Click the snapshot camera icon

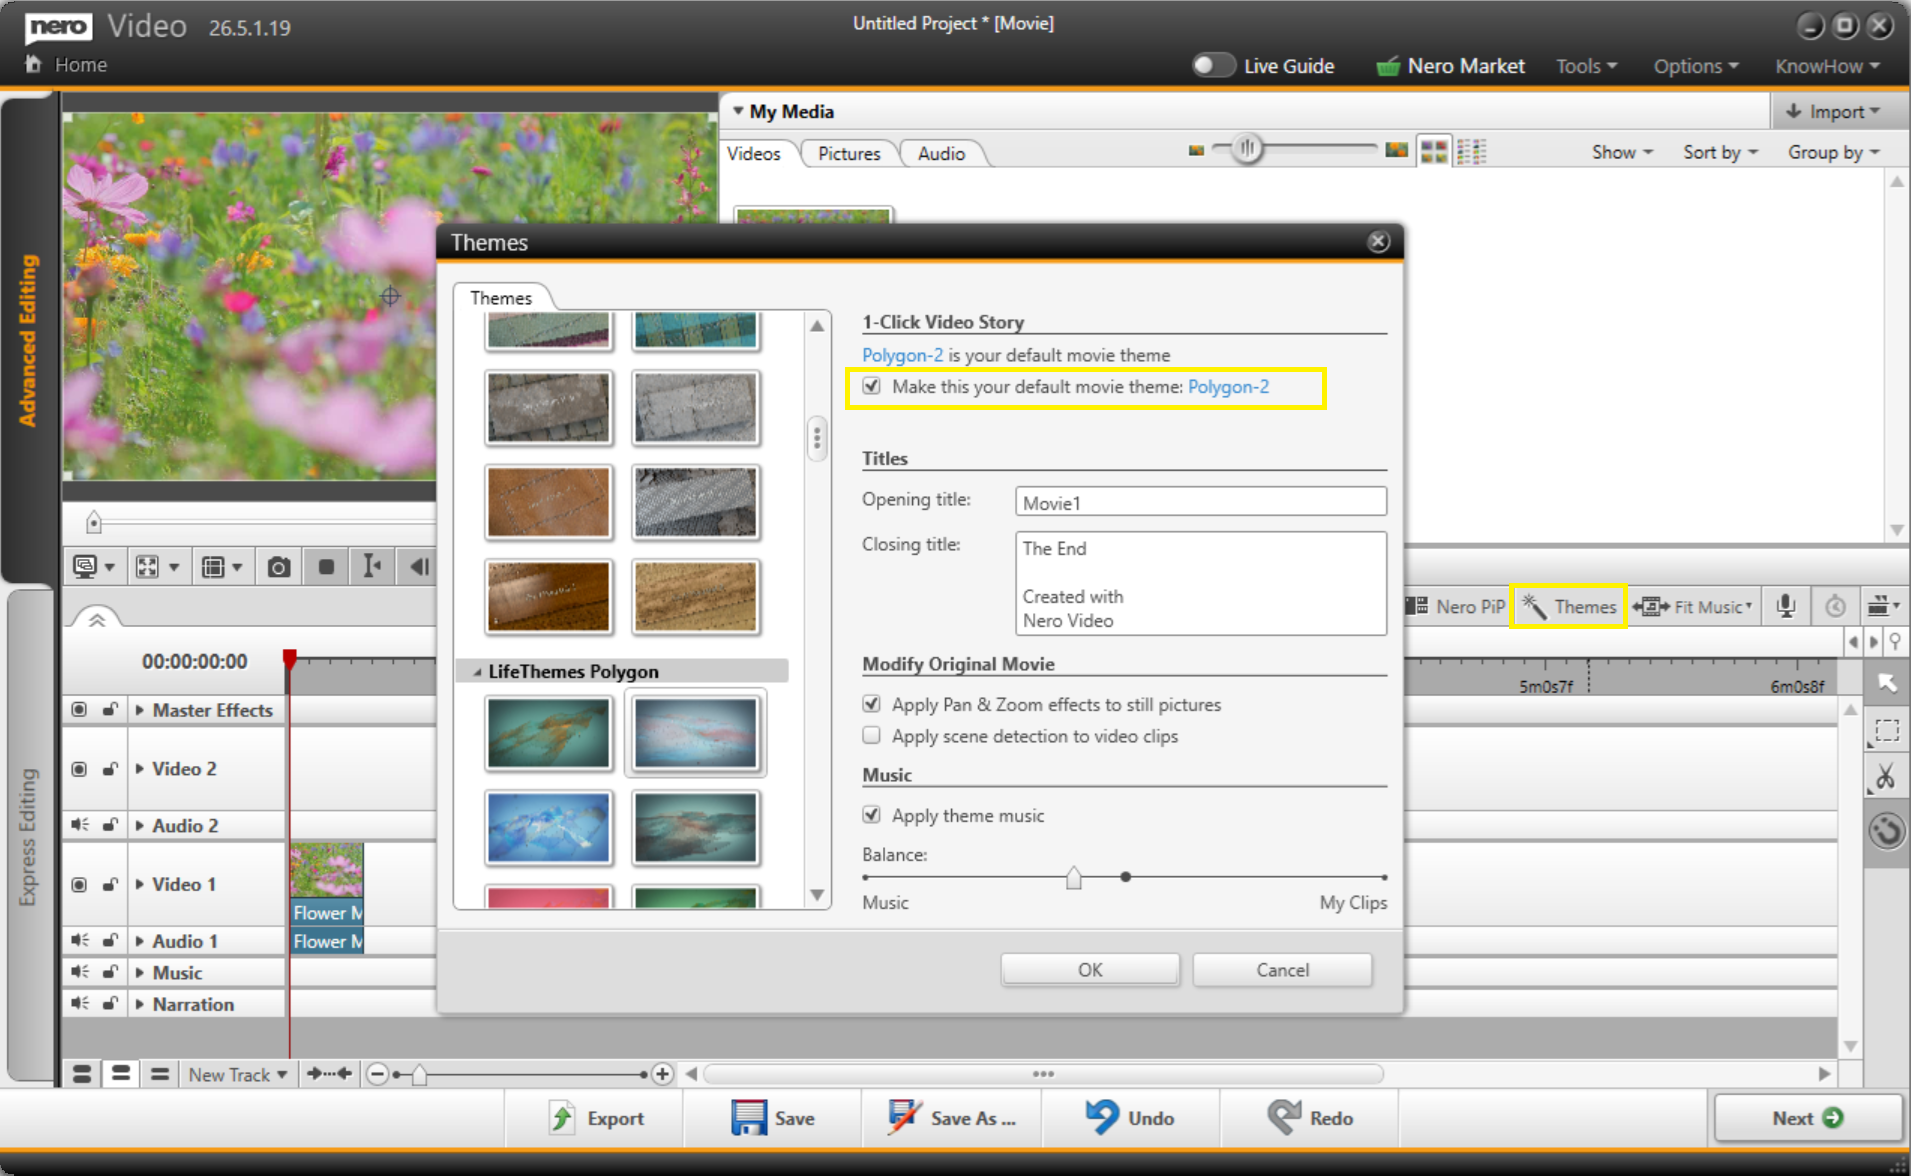(279, 568)
